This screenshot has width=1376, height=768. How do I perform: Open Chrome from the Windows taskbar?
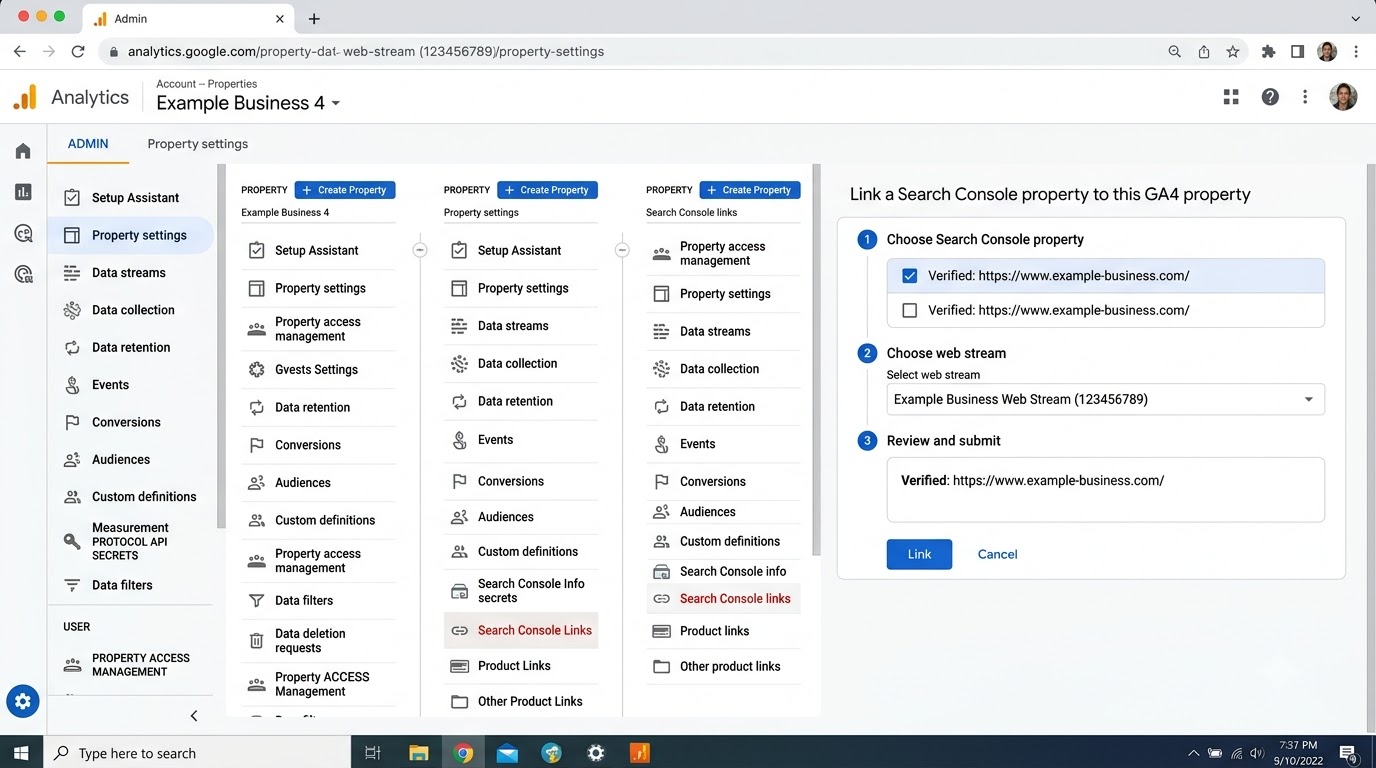[463, 753]
